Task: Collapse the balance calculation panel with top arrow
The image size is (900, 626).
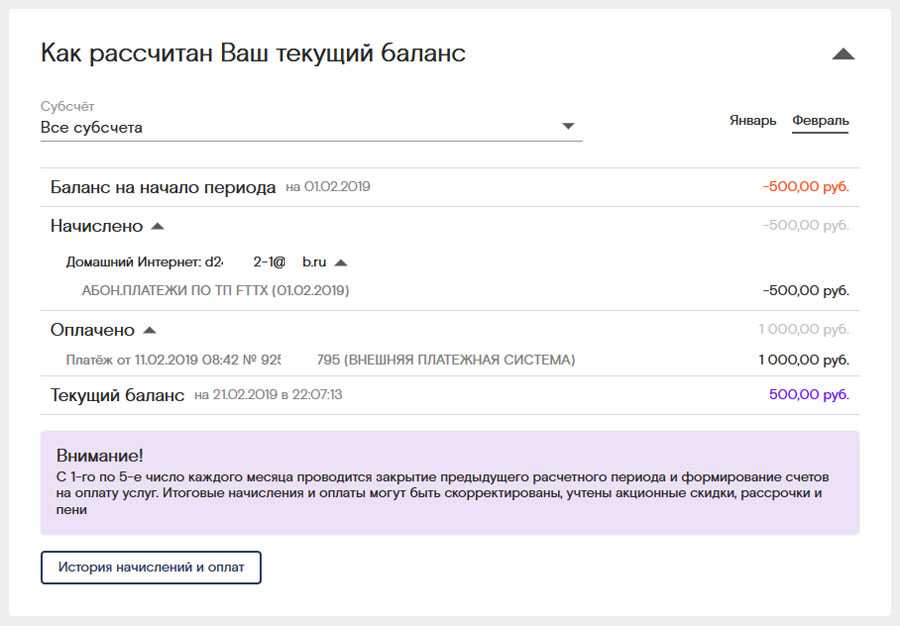Action: tap(843, 54)
